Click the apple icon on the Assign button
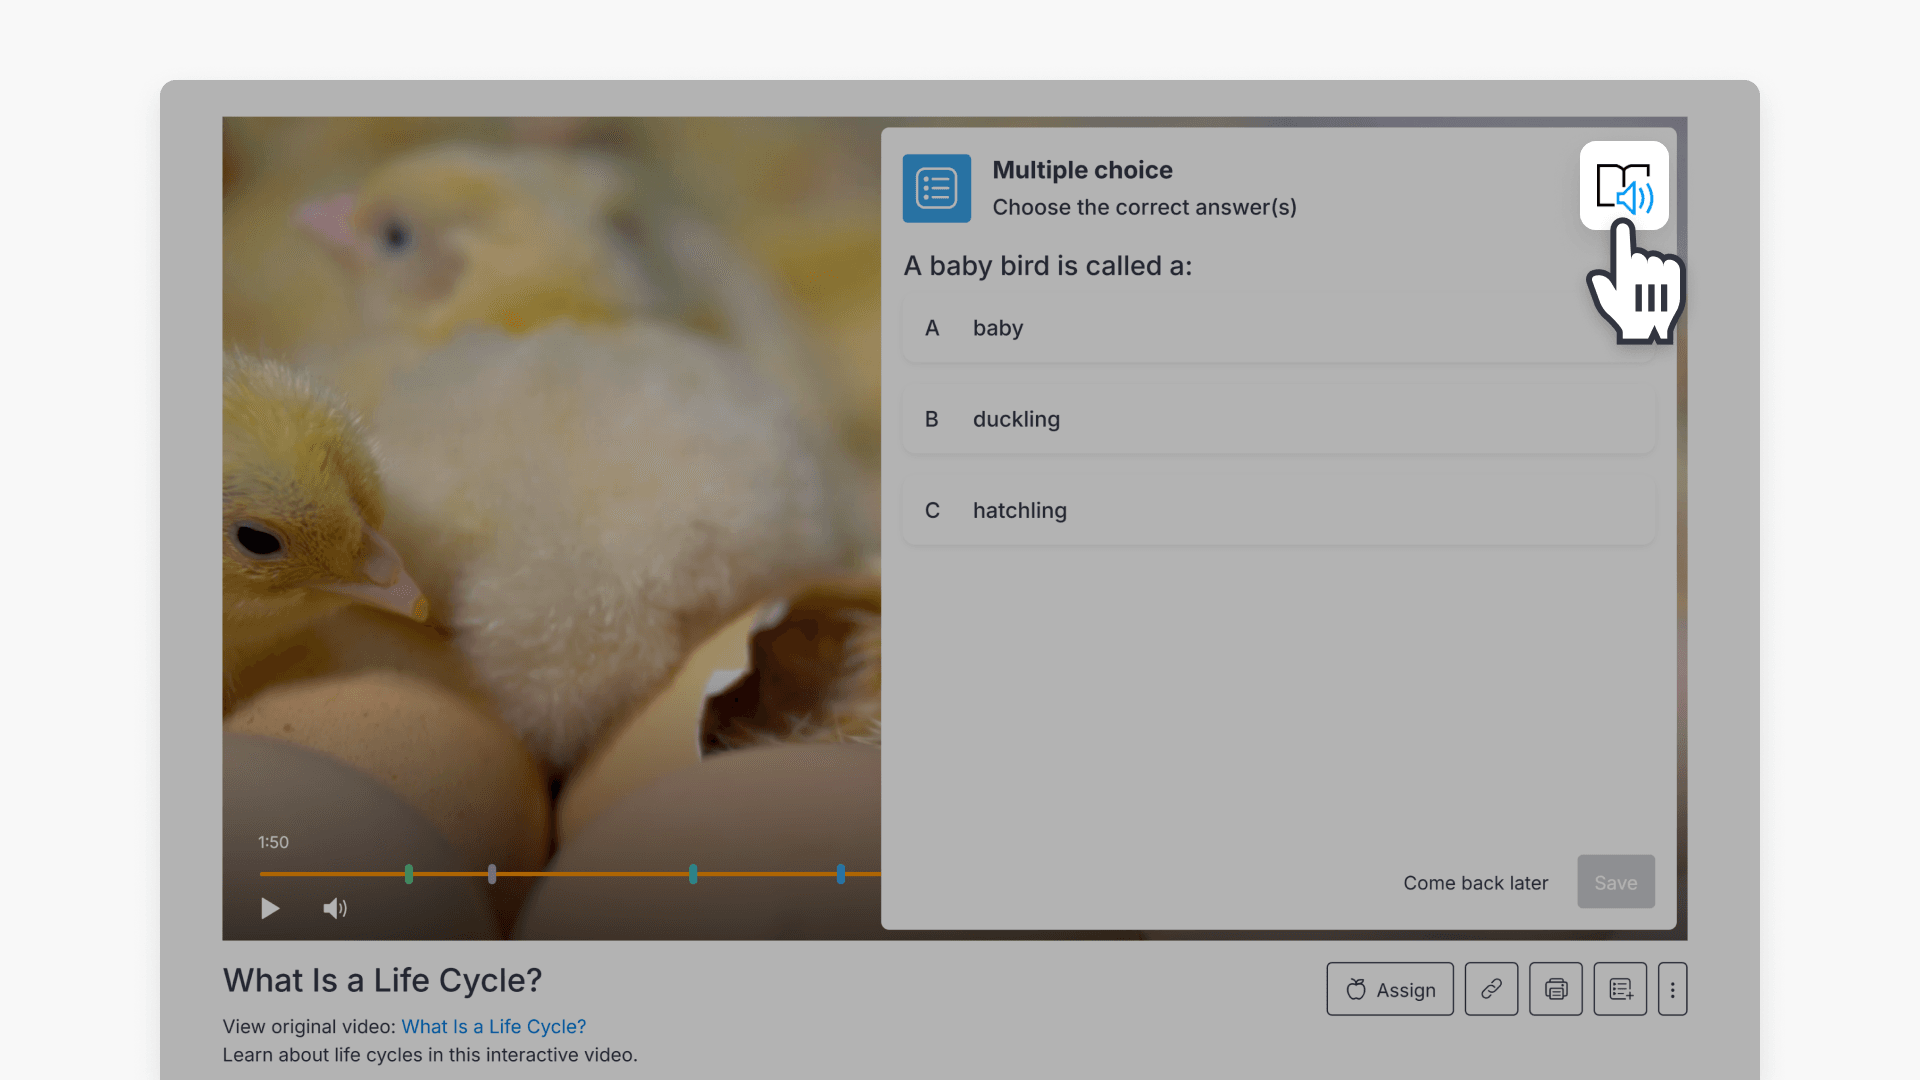Screen dimensions: 1920x1080 [1356, 989]
